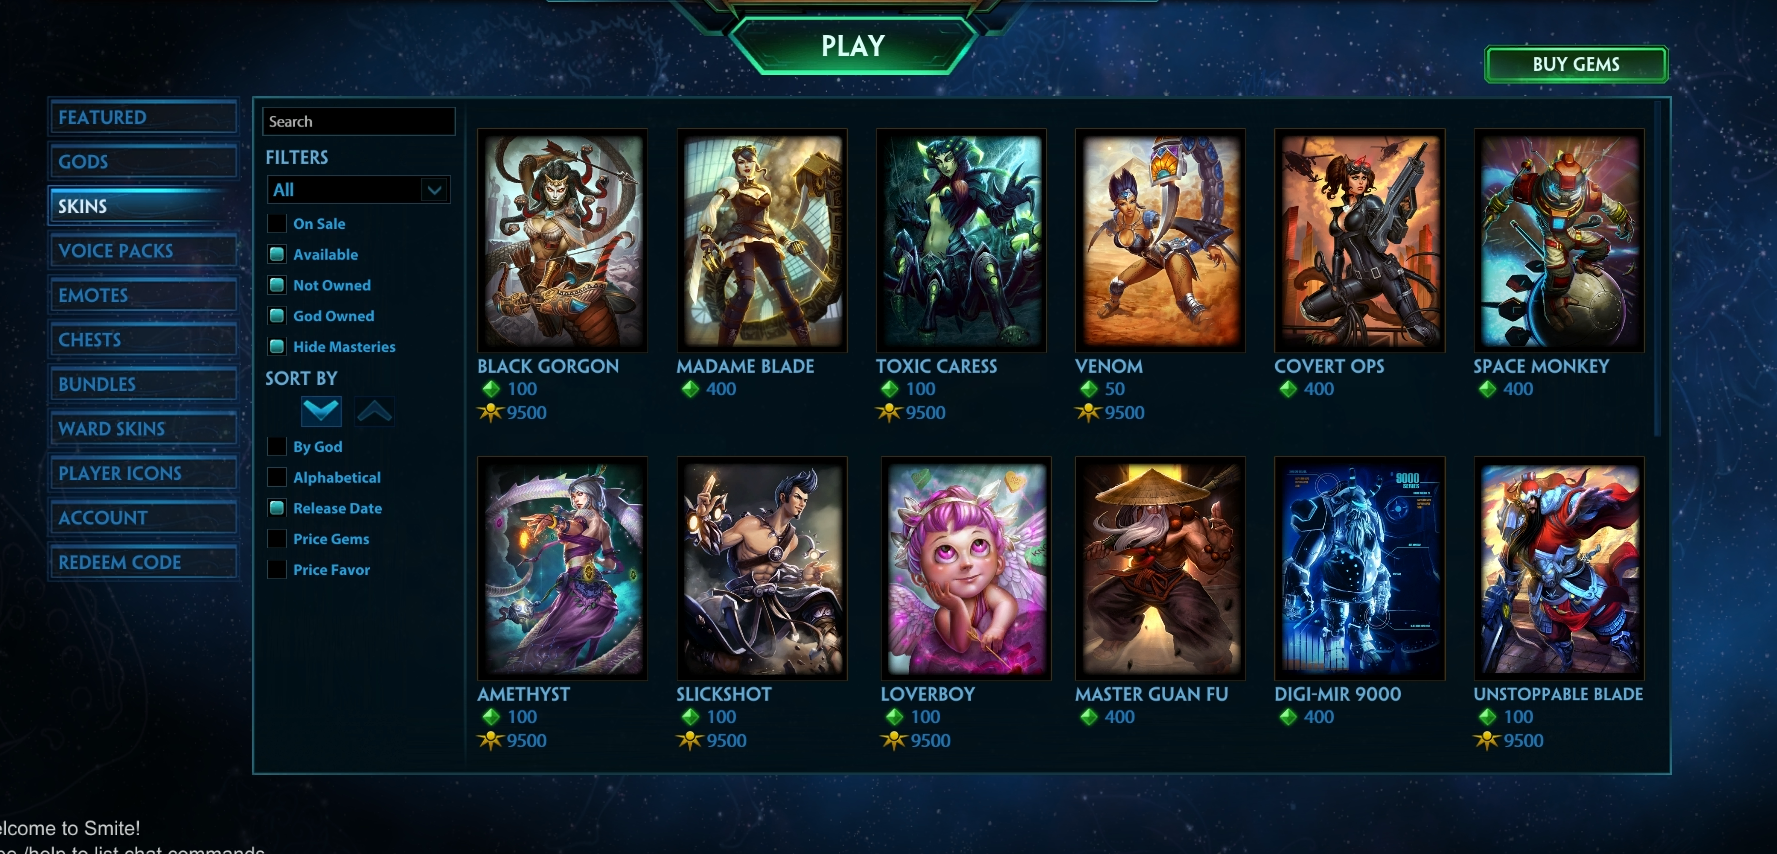
Task: Click the favor star icon under Loverboy
Action: coord(893,741)
